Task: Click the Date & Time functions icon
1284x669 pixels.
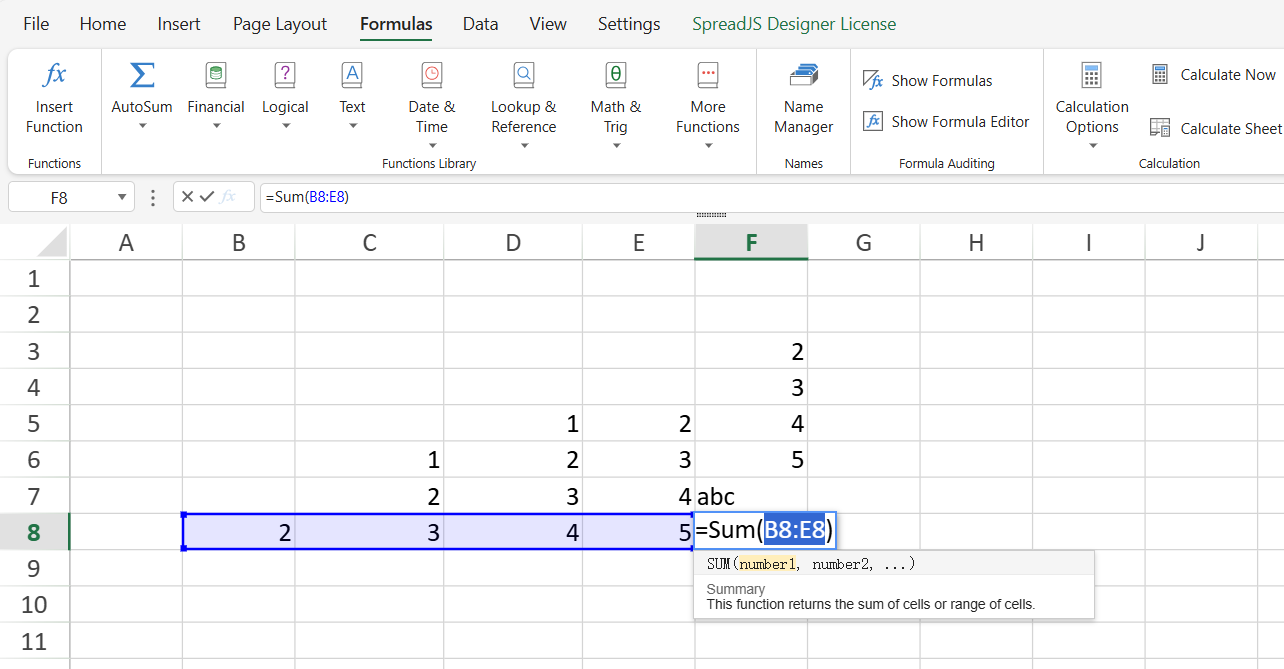Action: coord(431,75)
